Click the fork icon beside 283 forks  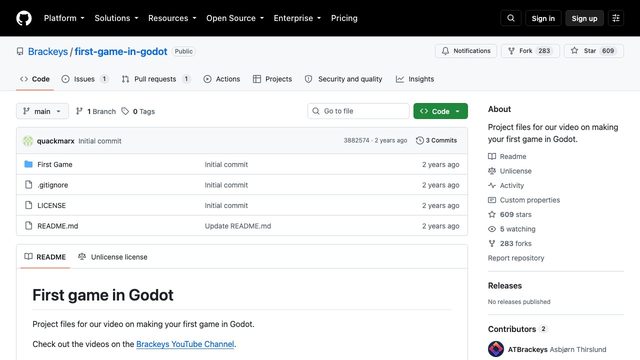pos(492,243)
